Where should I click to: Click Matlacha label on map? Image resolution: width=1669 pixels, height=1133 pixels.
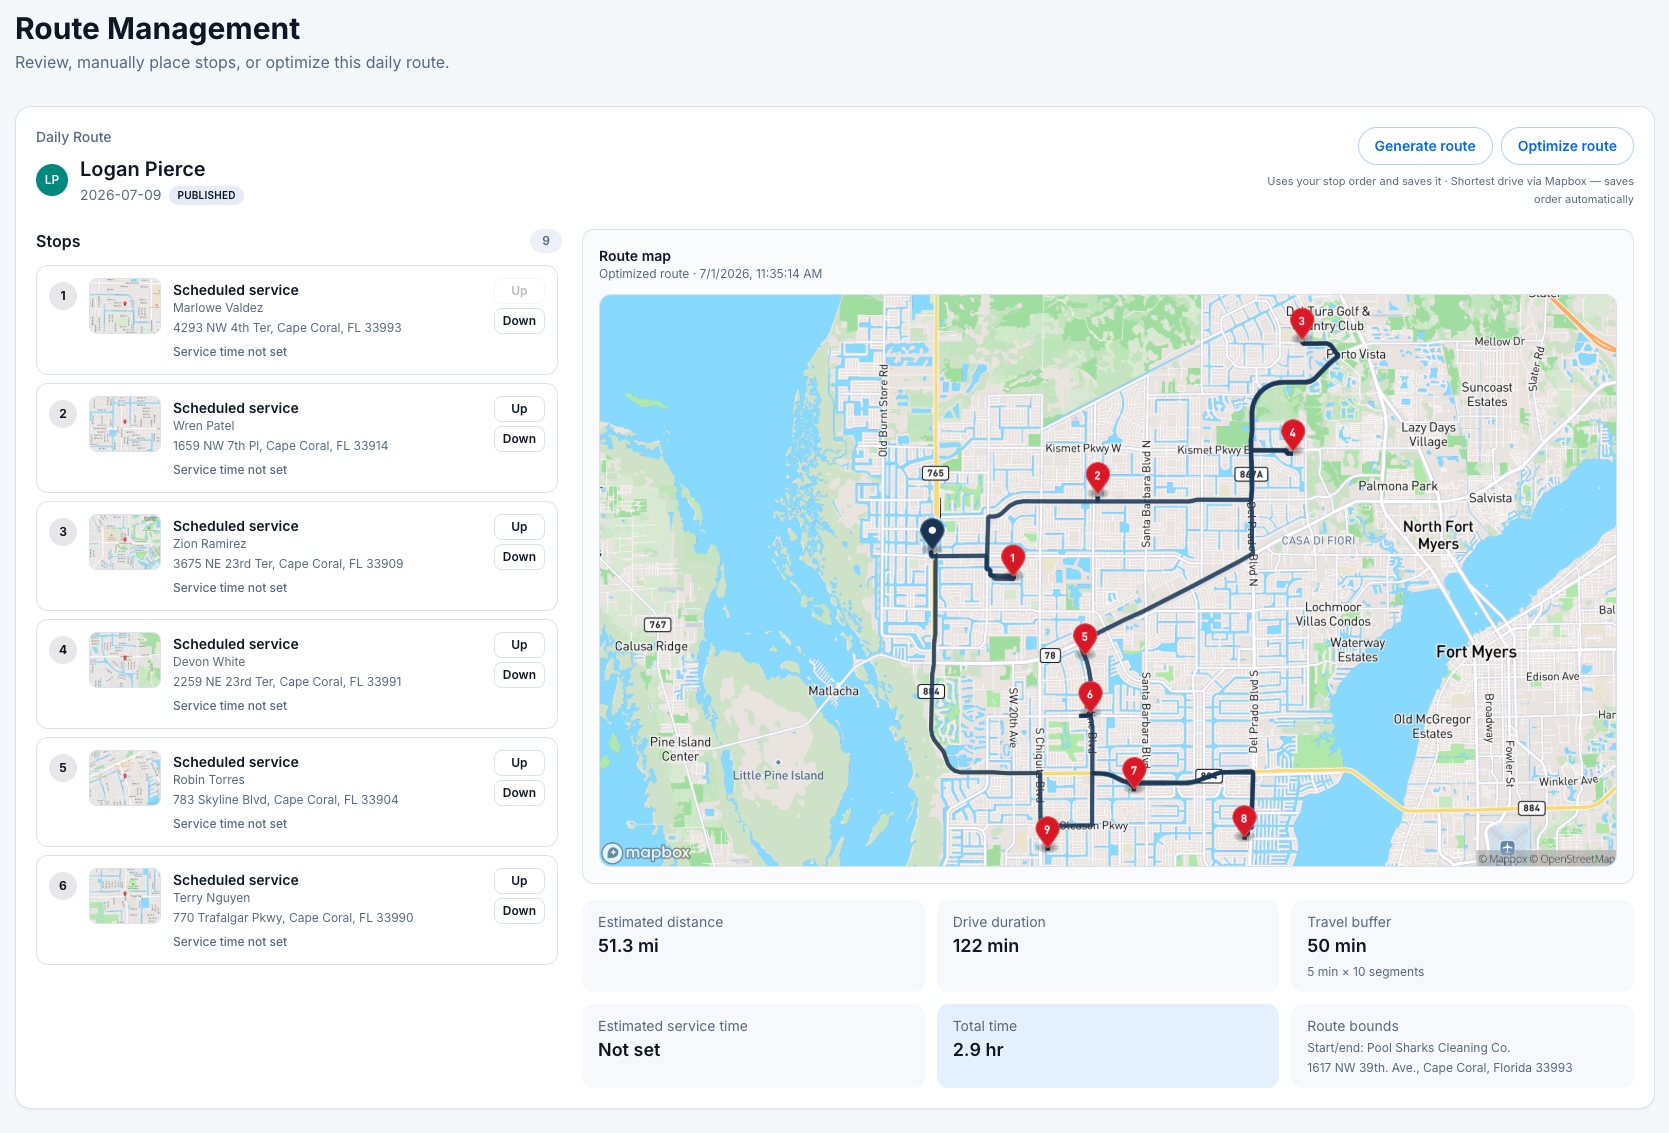click(833, 691)
